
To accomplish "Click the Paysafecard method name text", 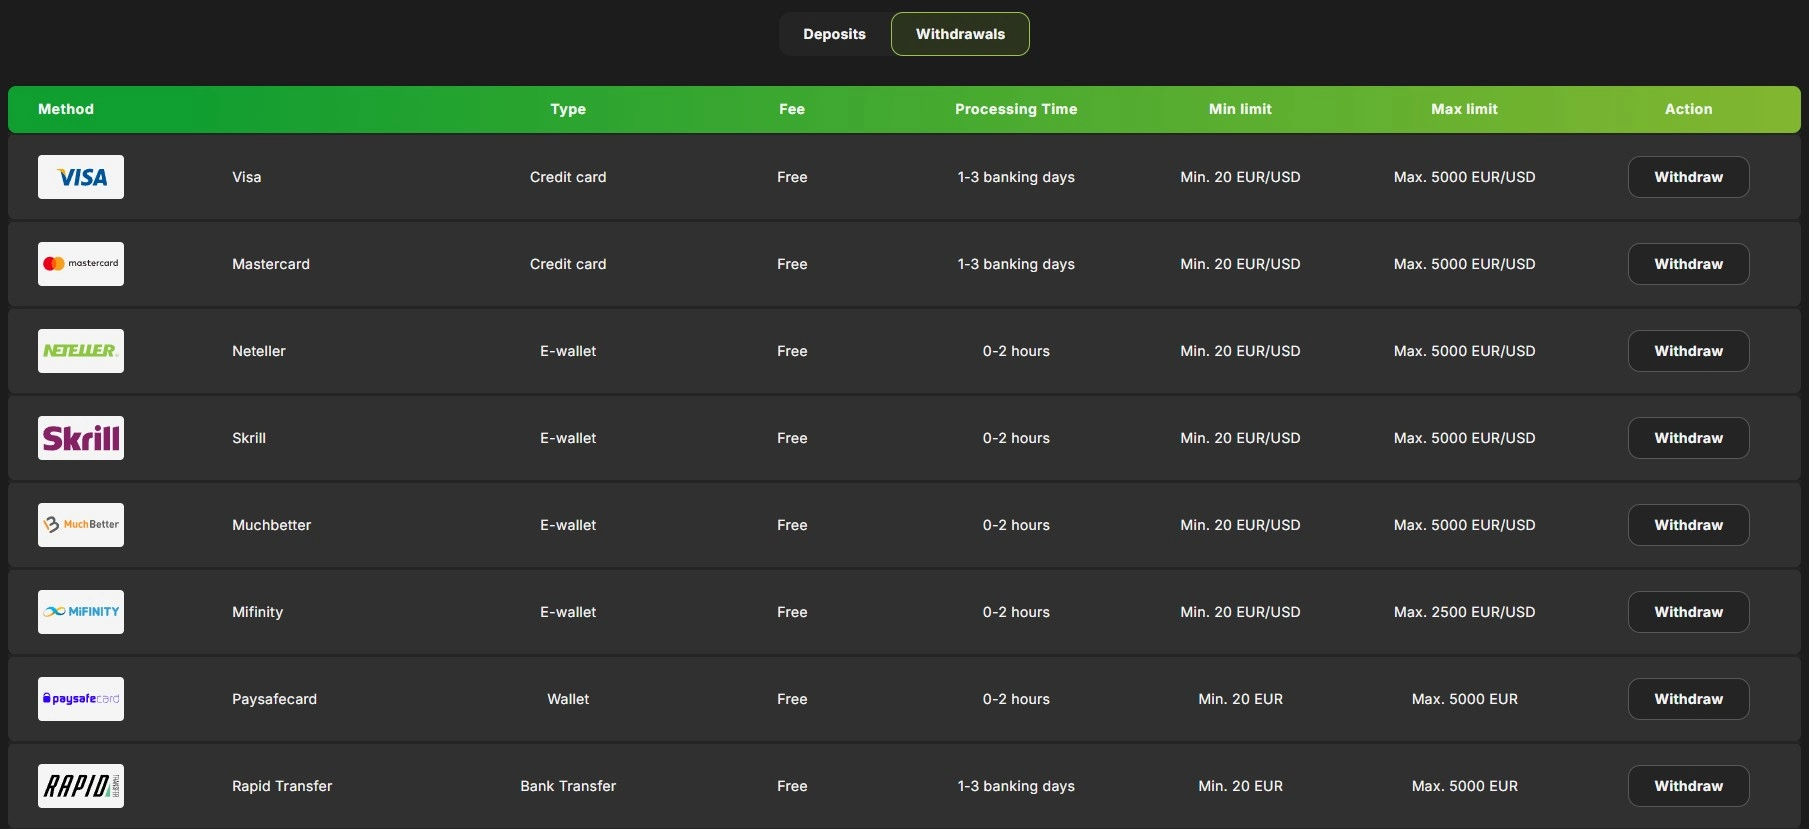I will (274, 699).
